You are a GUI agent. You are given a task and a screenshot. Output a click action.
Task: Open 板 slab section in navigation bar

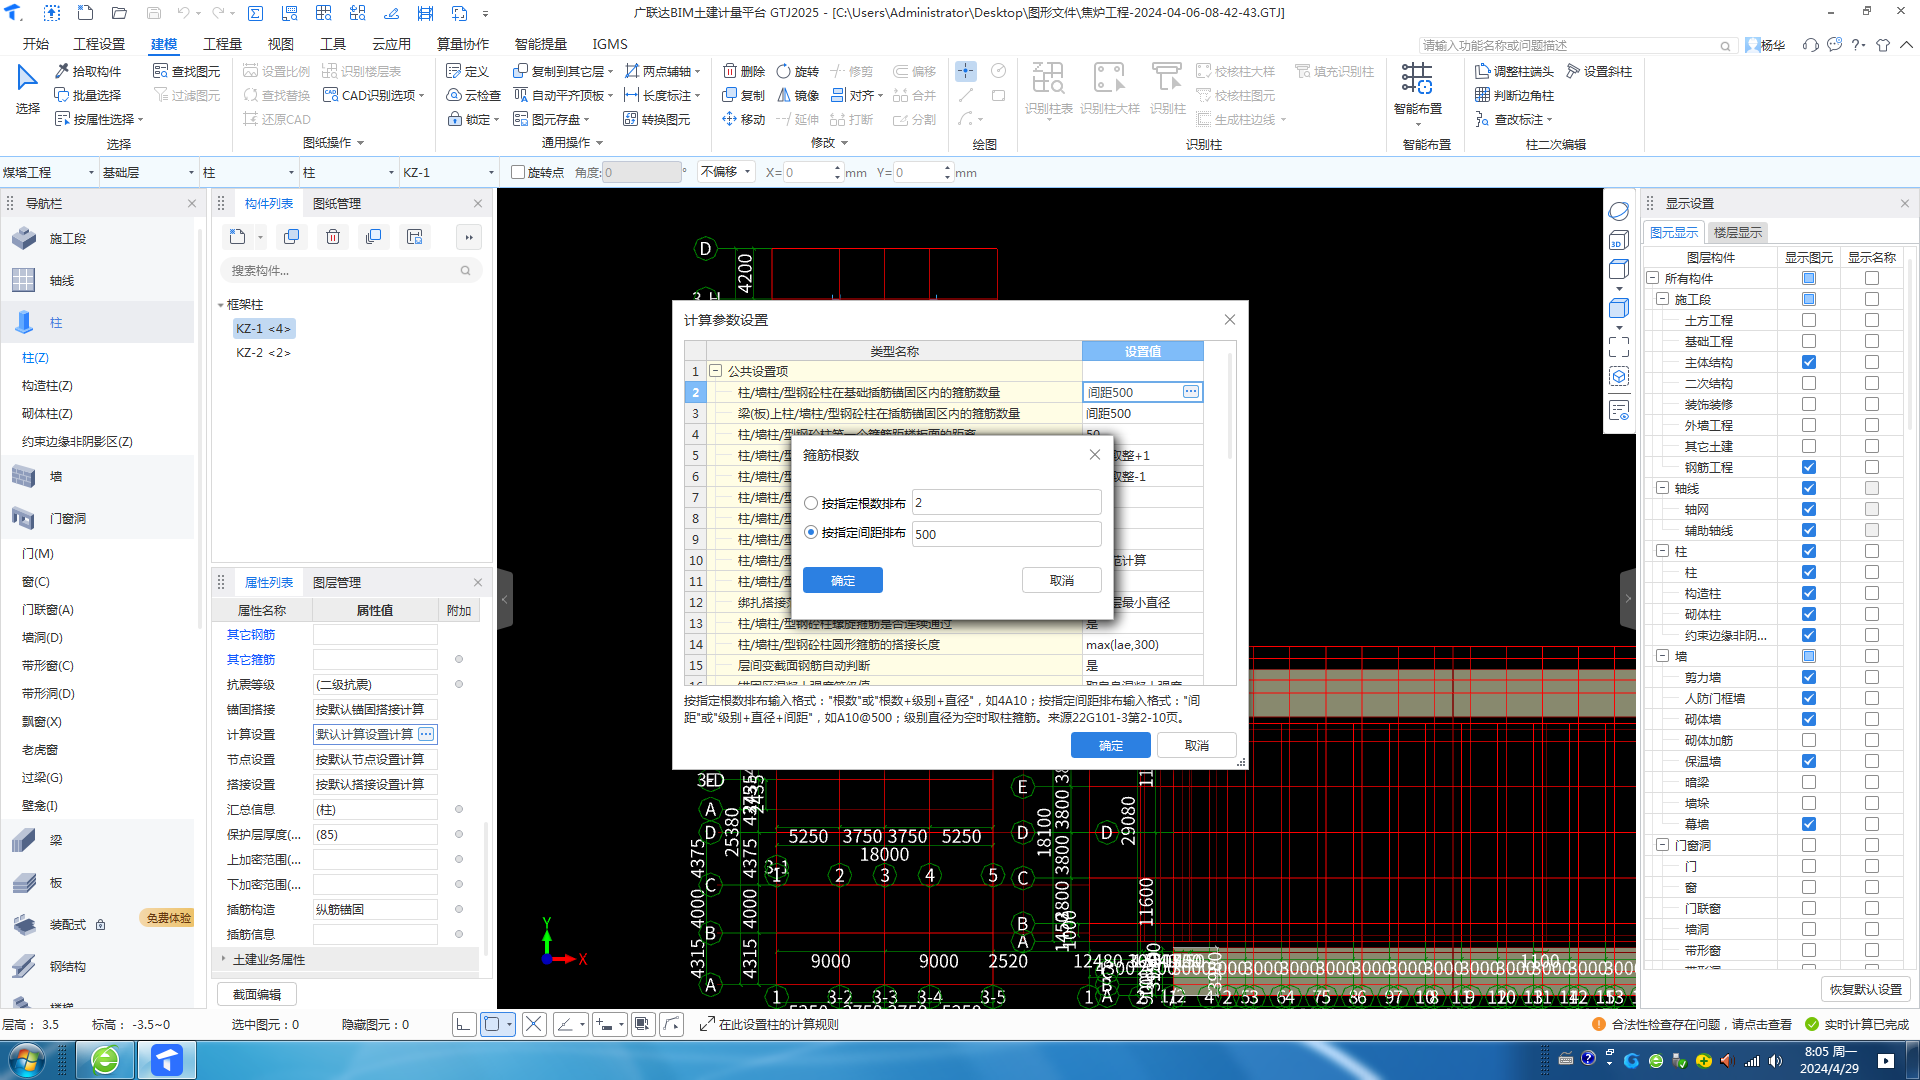pyautogui.click(x=97, y=882)
